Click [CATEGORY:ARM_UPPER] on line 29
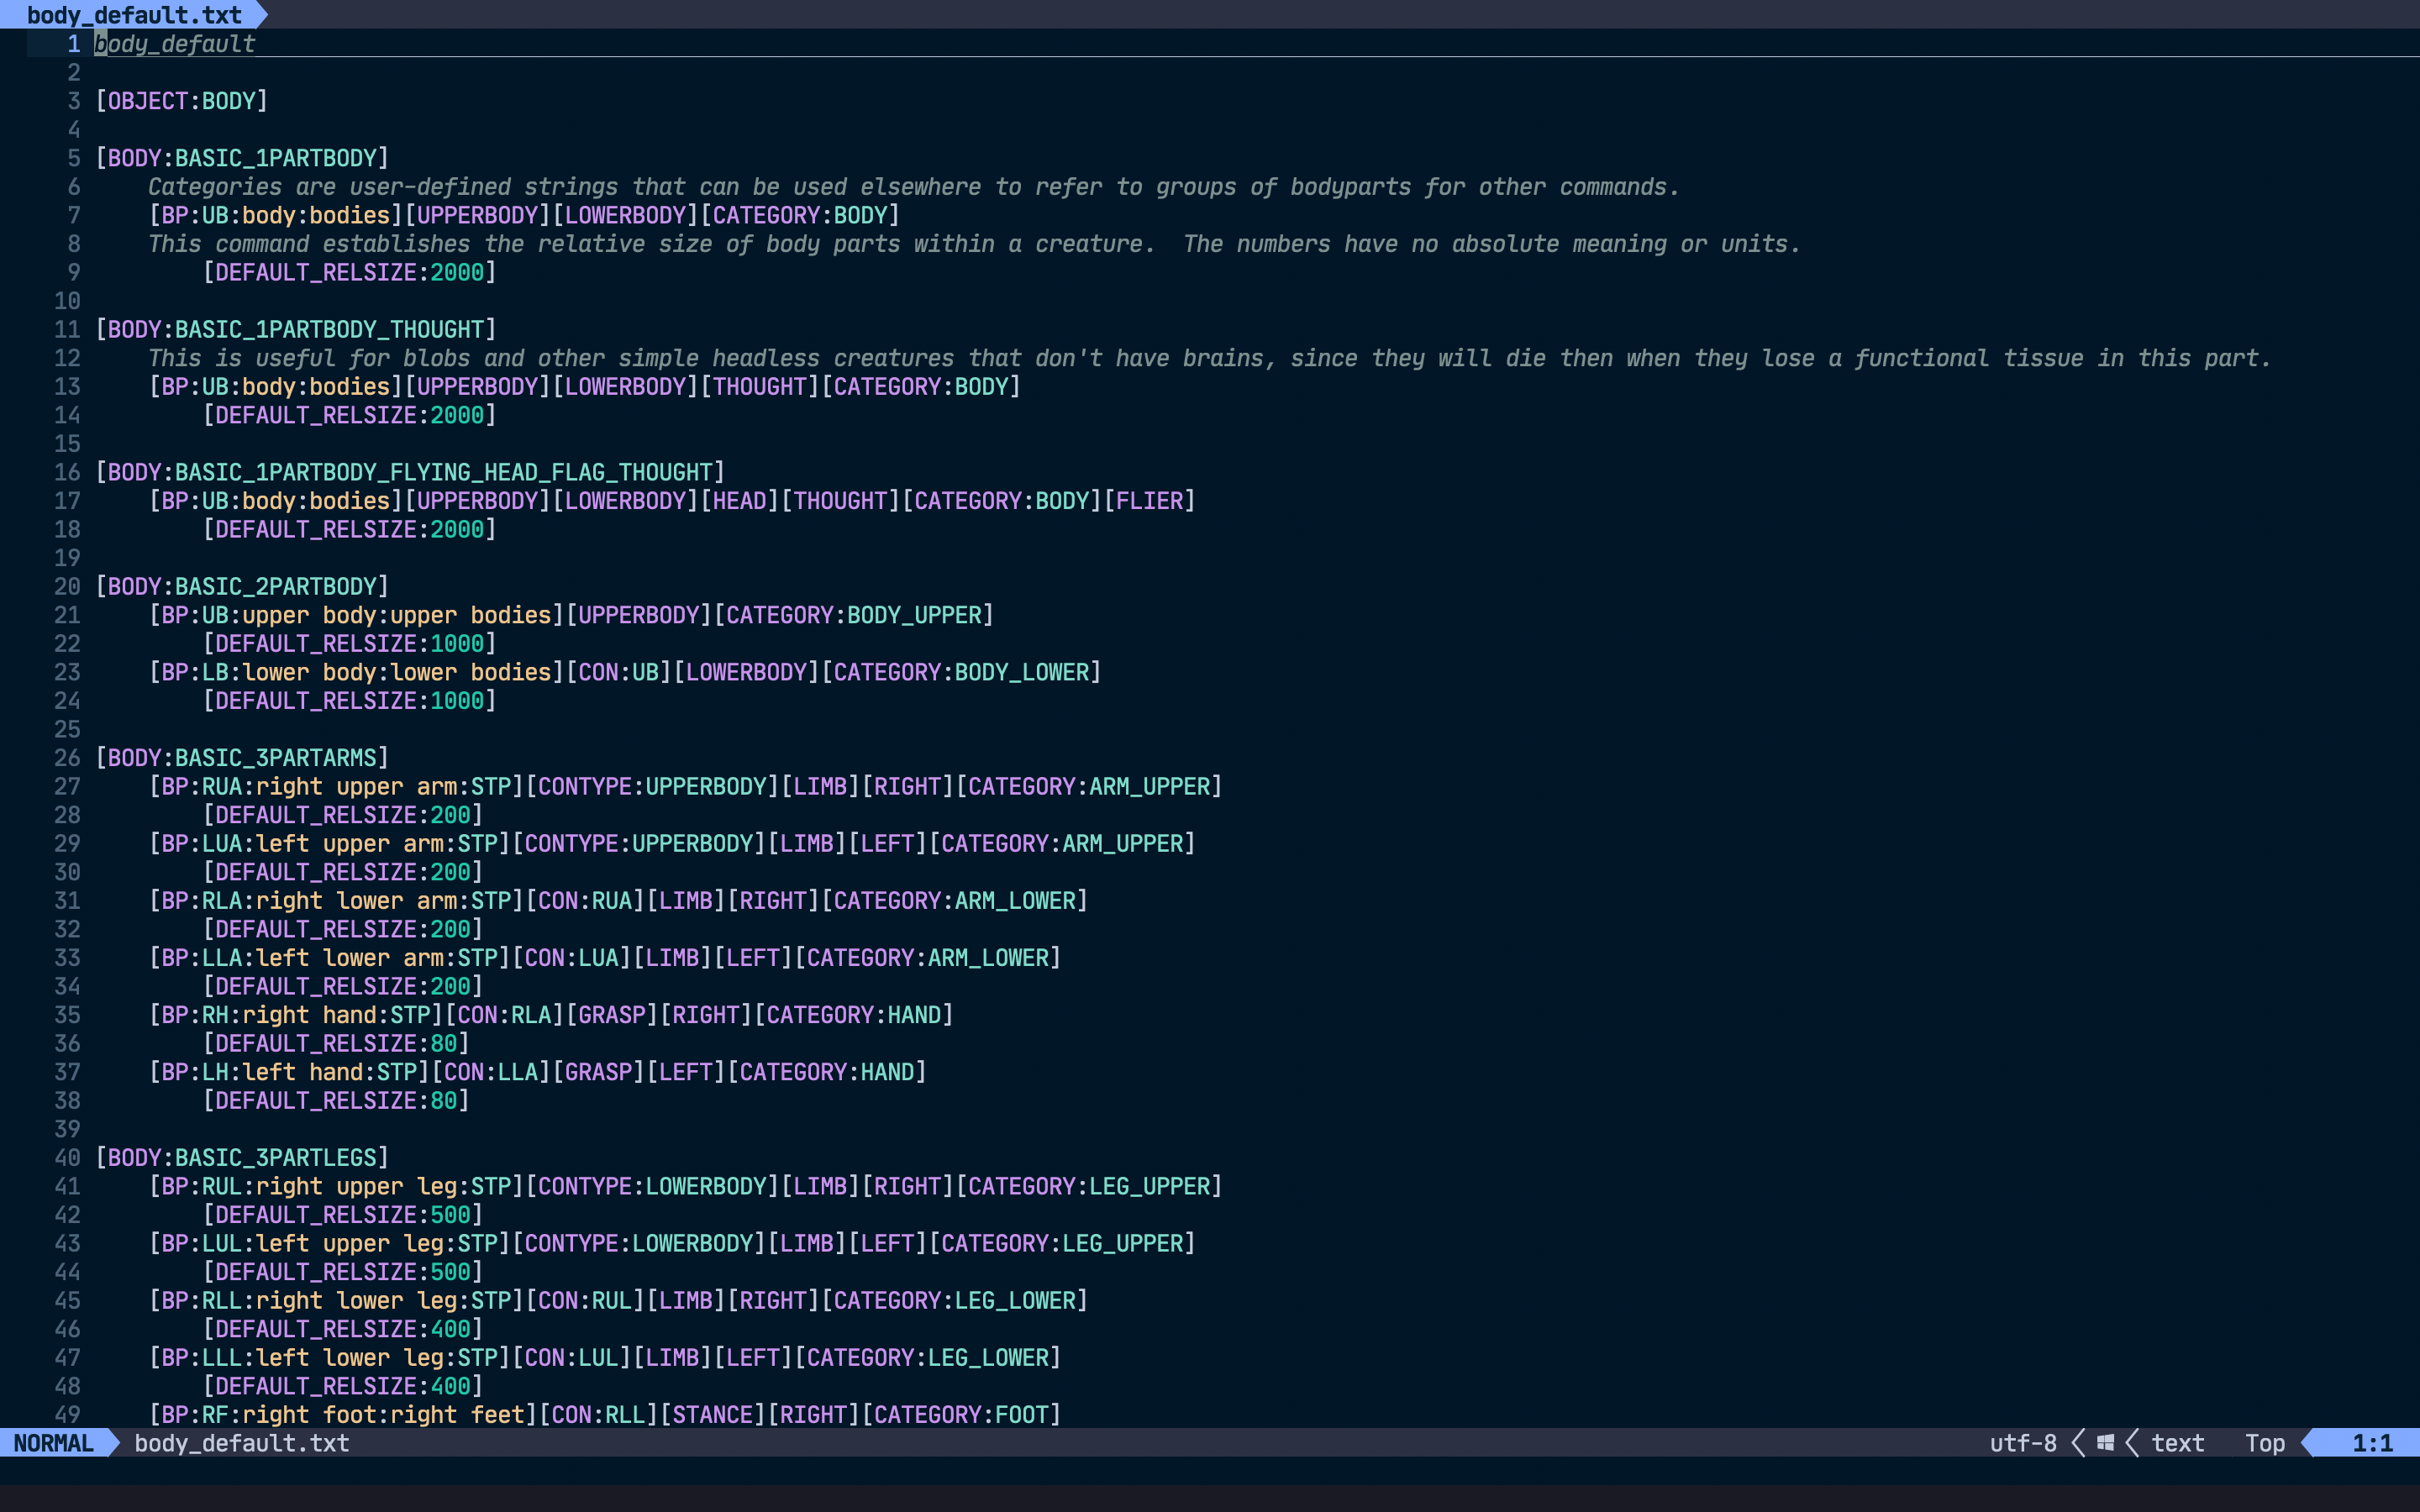The image size is (2420, 1512). 1063,844
